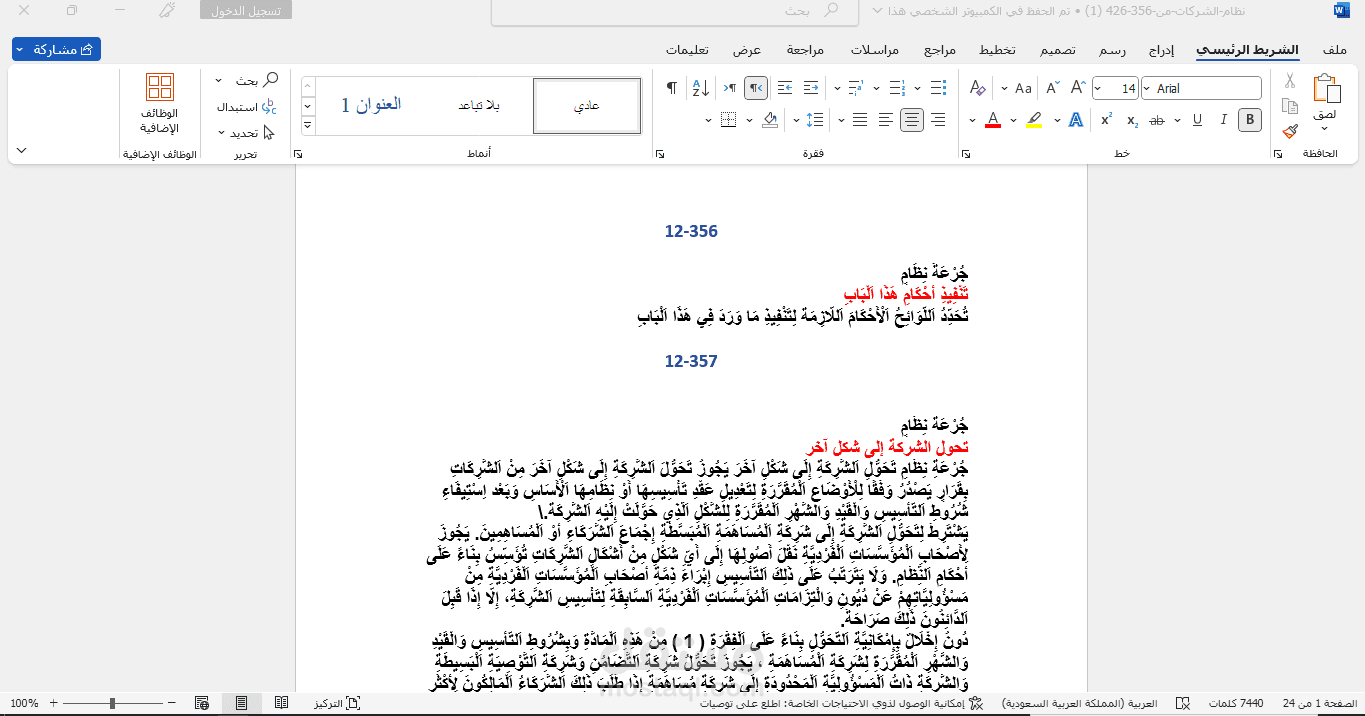Viewport: 1365px width, 716px height.
Task: Toggle Show/Hide paragraph marks
Action: (x=671, y=88)
